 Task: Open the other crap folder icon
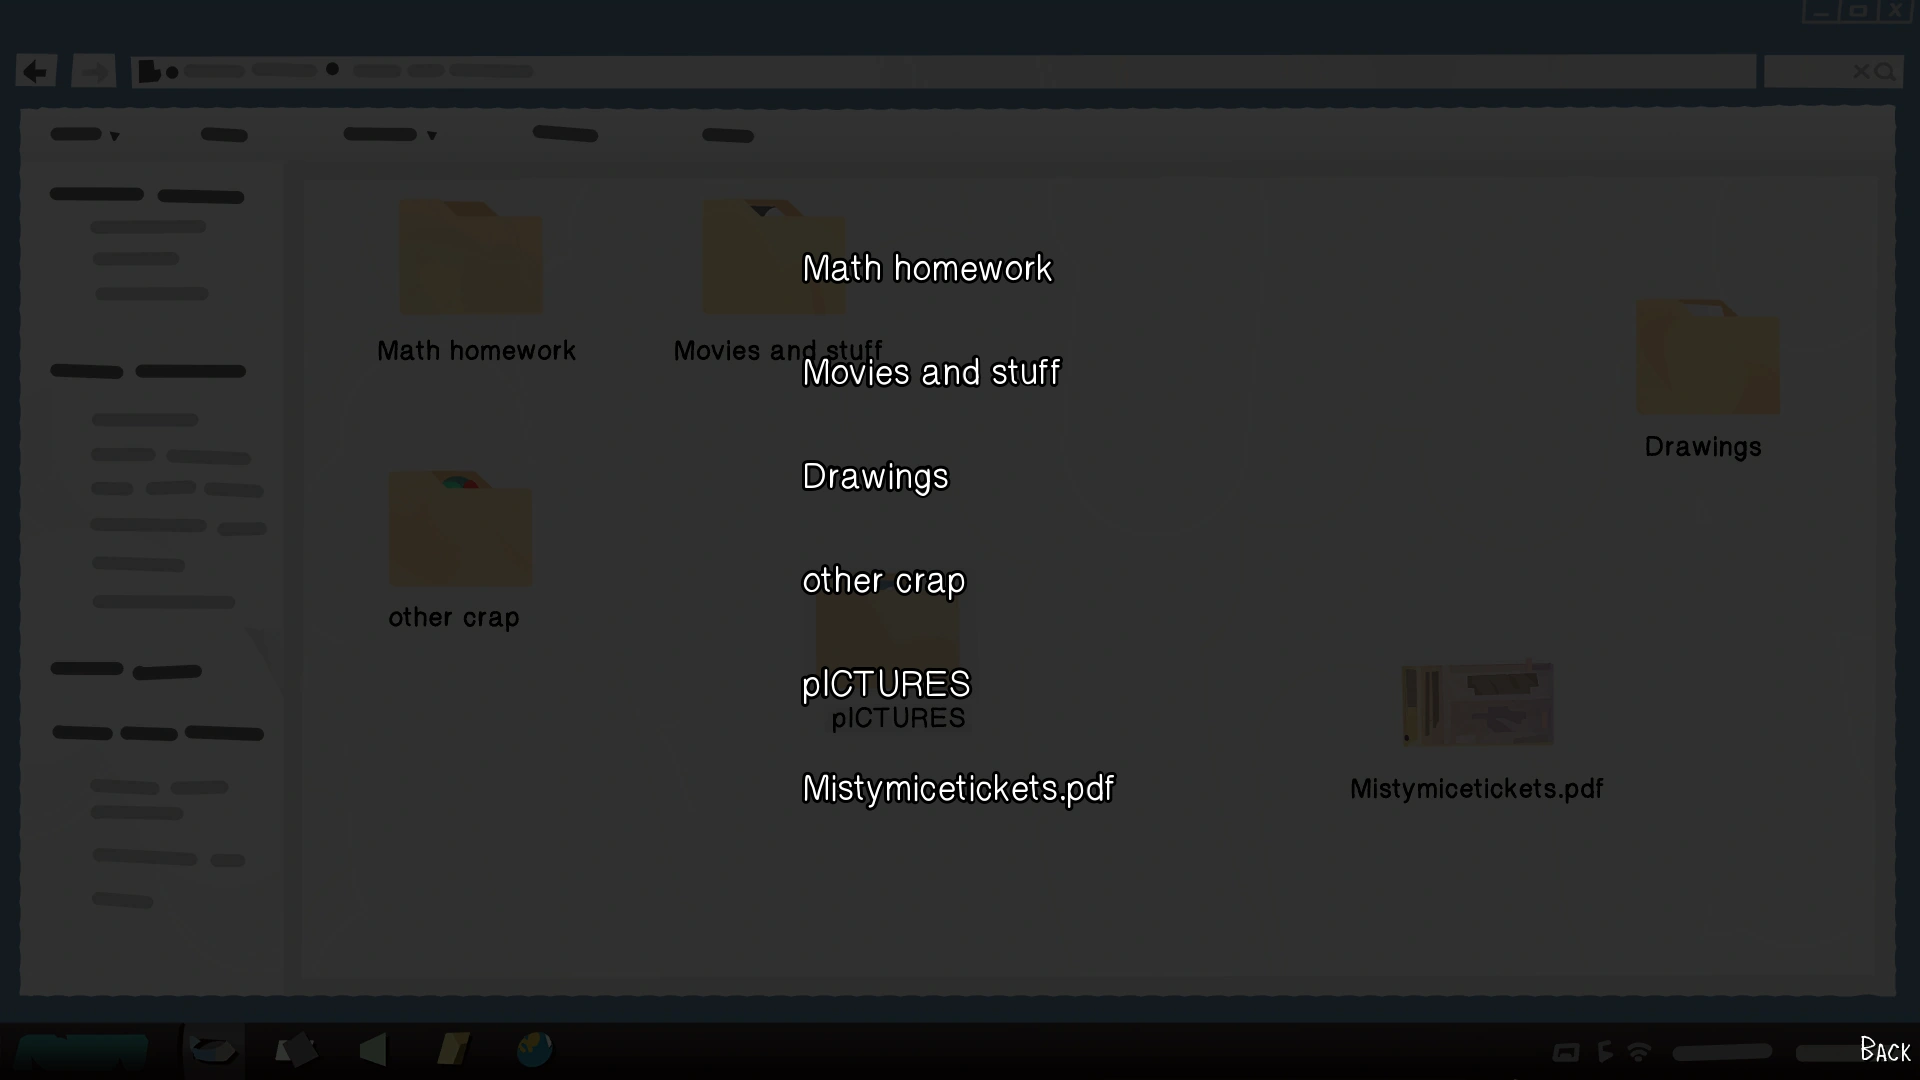460,529
